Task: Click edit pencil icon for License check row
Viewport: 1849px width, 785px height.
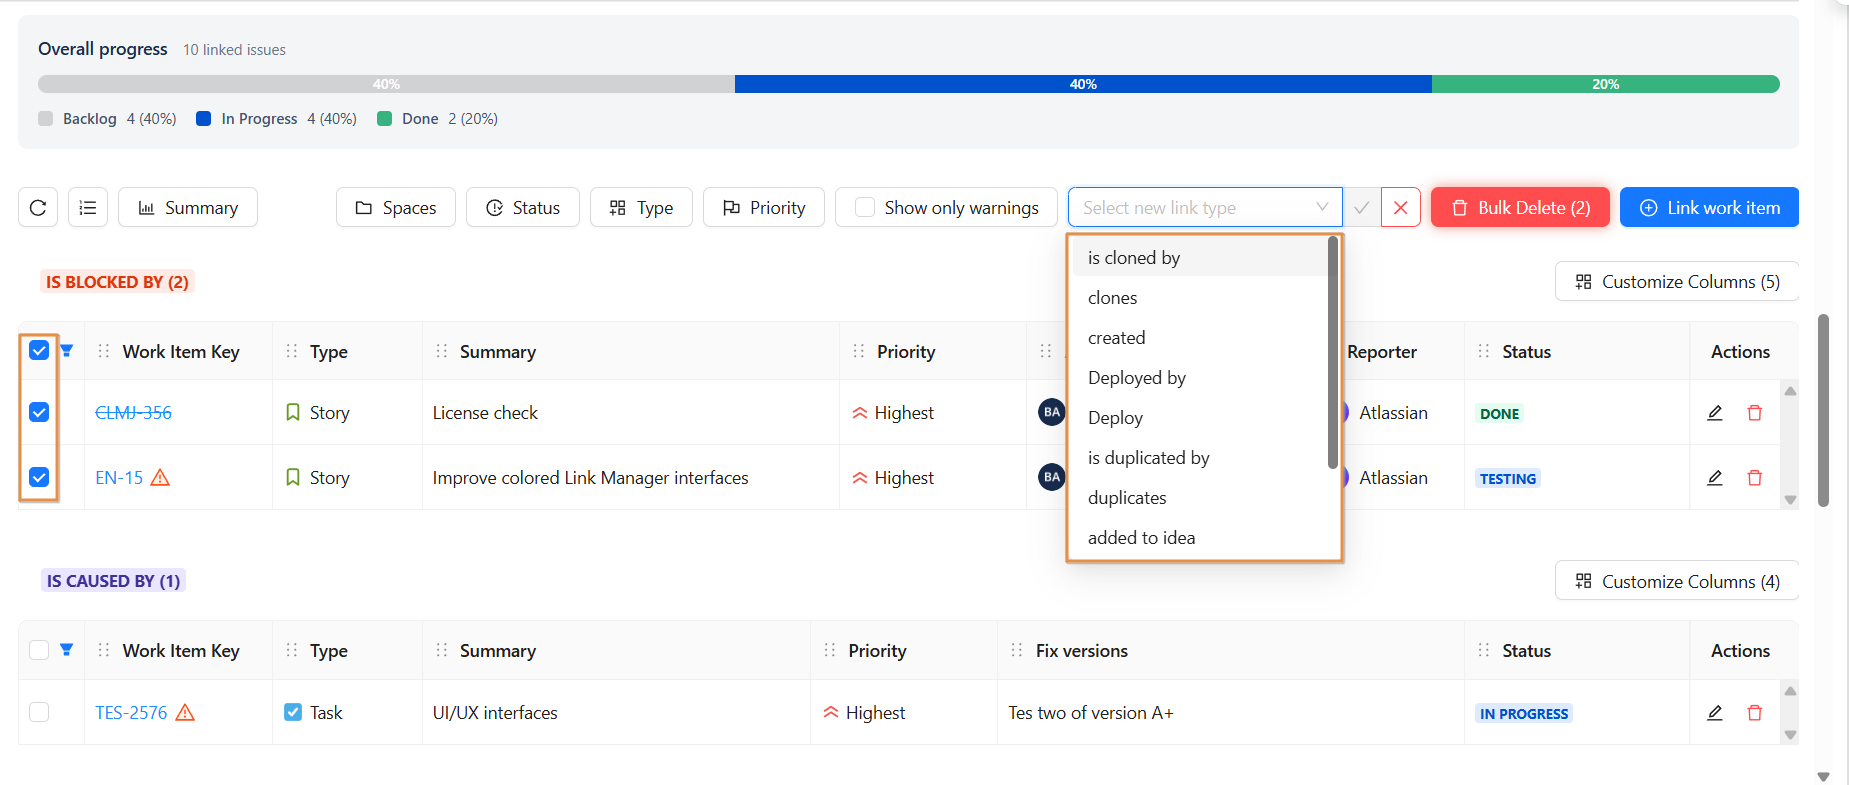Action: (x=1714, y=413)
